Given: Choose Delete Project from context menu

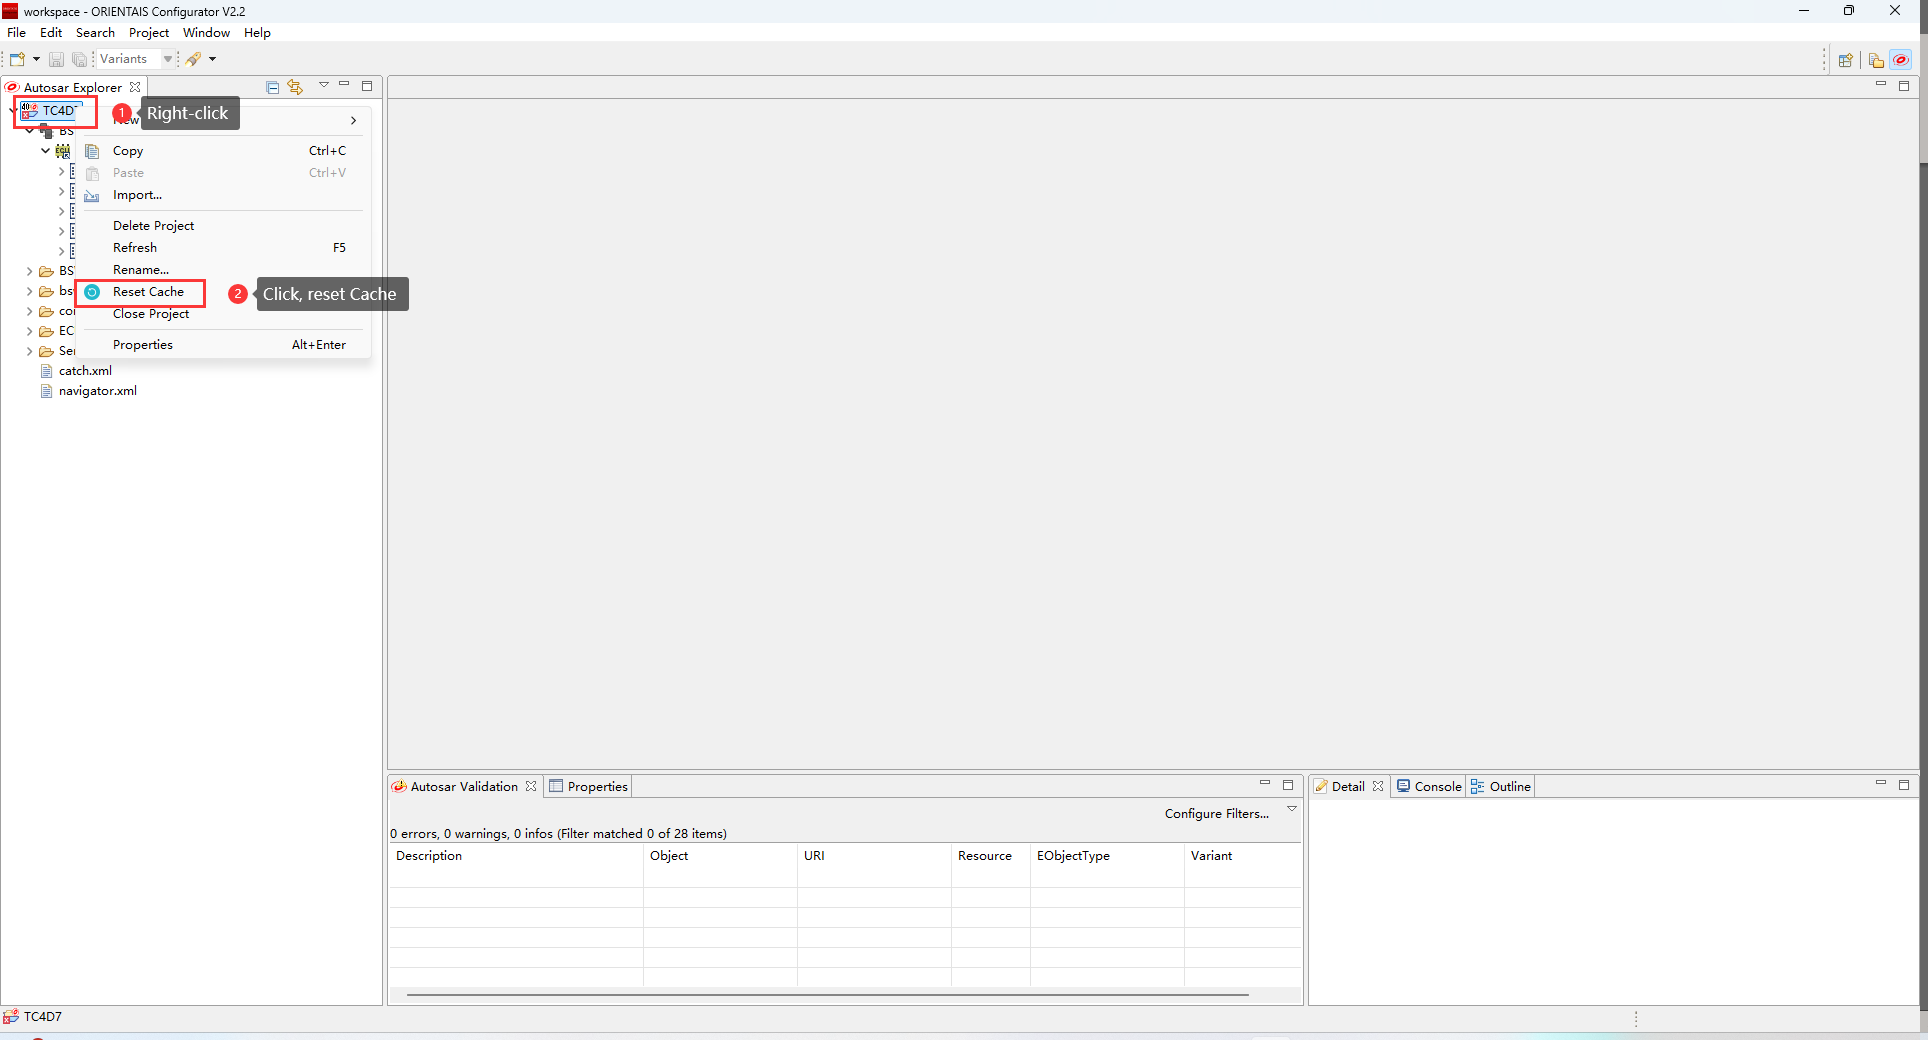Looking at the screenshot, I should [153, 226].
